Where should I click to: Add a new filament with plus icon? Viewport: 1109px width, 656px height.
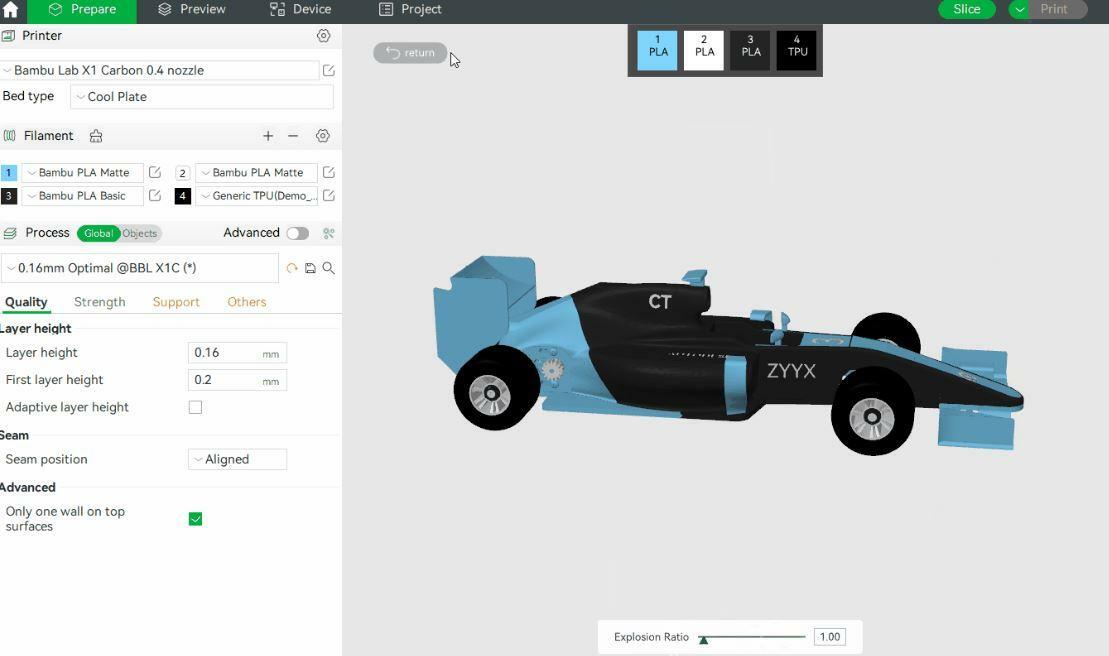(268, 136)
